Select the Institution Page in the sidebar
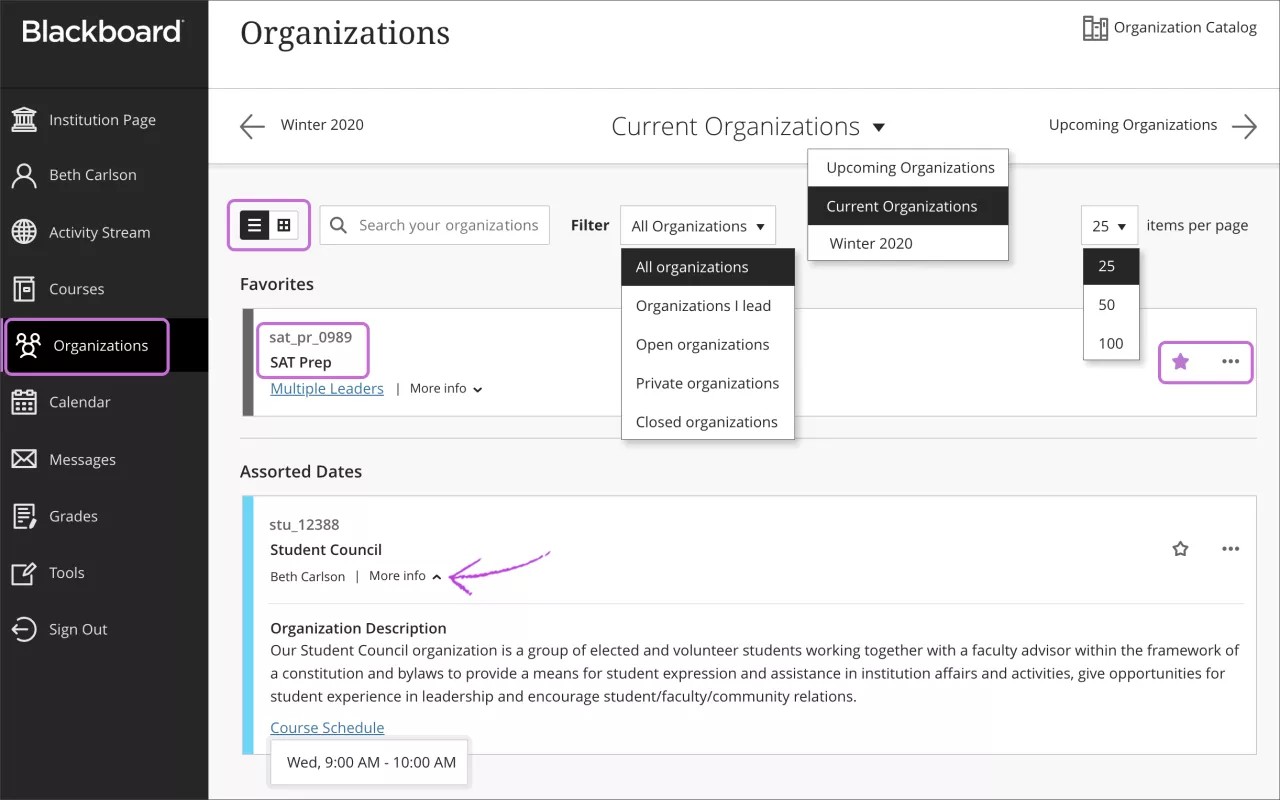1280x800 pixels. click(103, 119)
